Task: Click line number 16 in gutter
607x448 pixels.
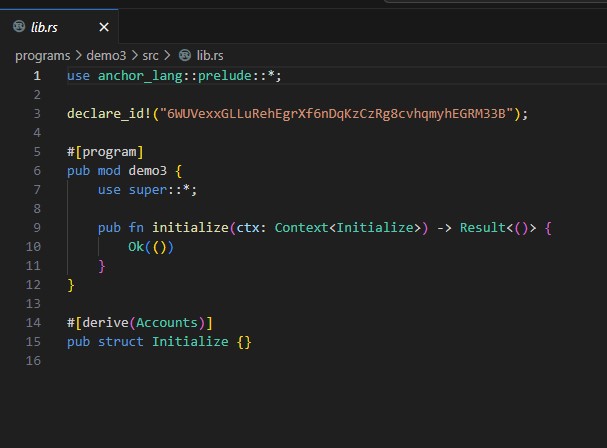Action: 33,360
